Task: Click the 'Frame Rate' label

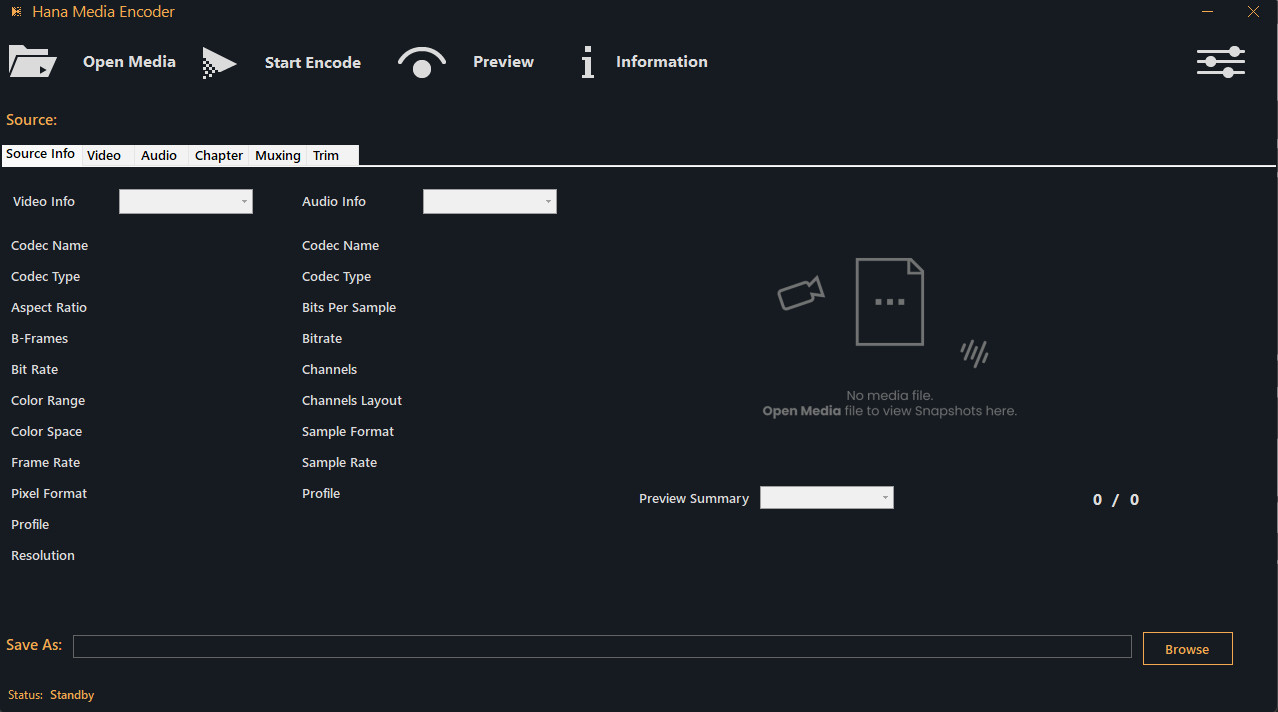Action: click(46, 462)
